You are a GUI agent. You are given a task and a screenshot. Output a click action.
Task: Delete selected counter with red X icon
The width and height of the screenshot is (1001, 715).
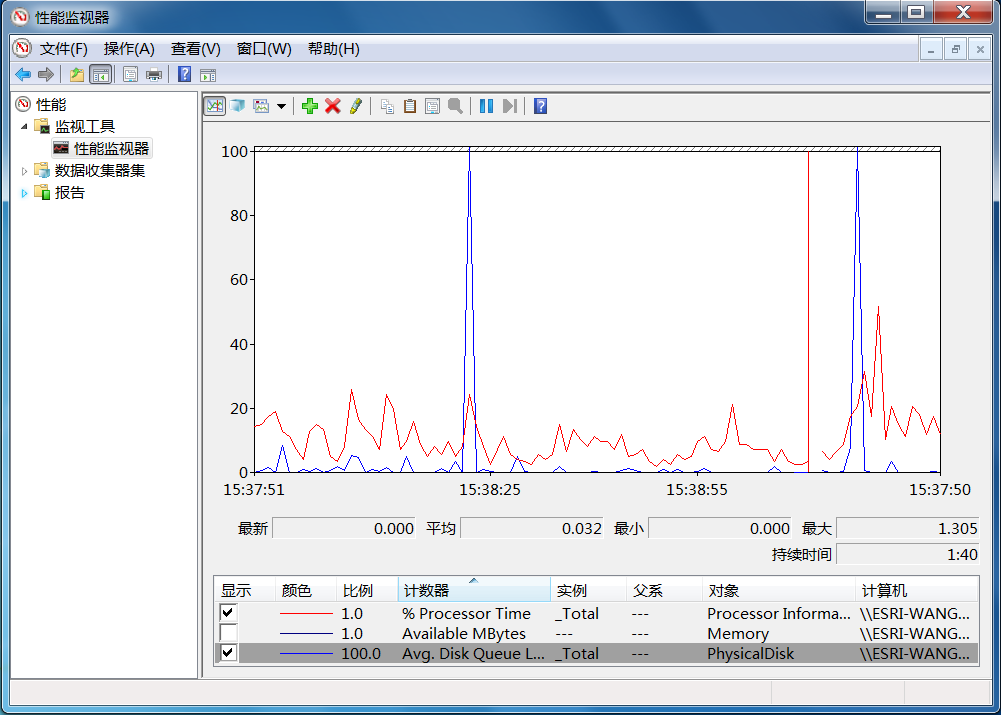point(333,106)
